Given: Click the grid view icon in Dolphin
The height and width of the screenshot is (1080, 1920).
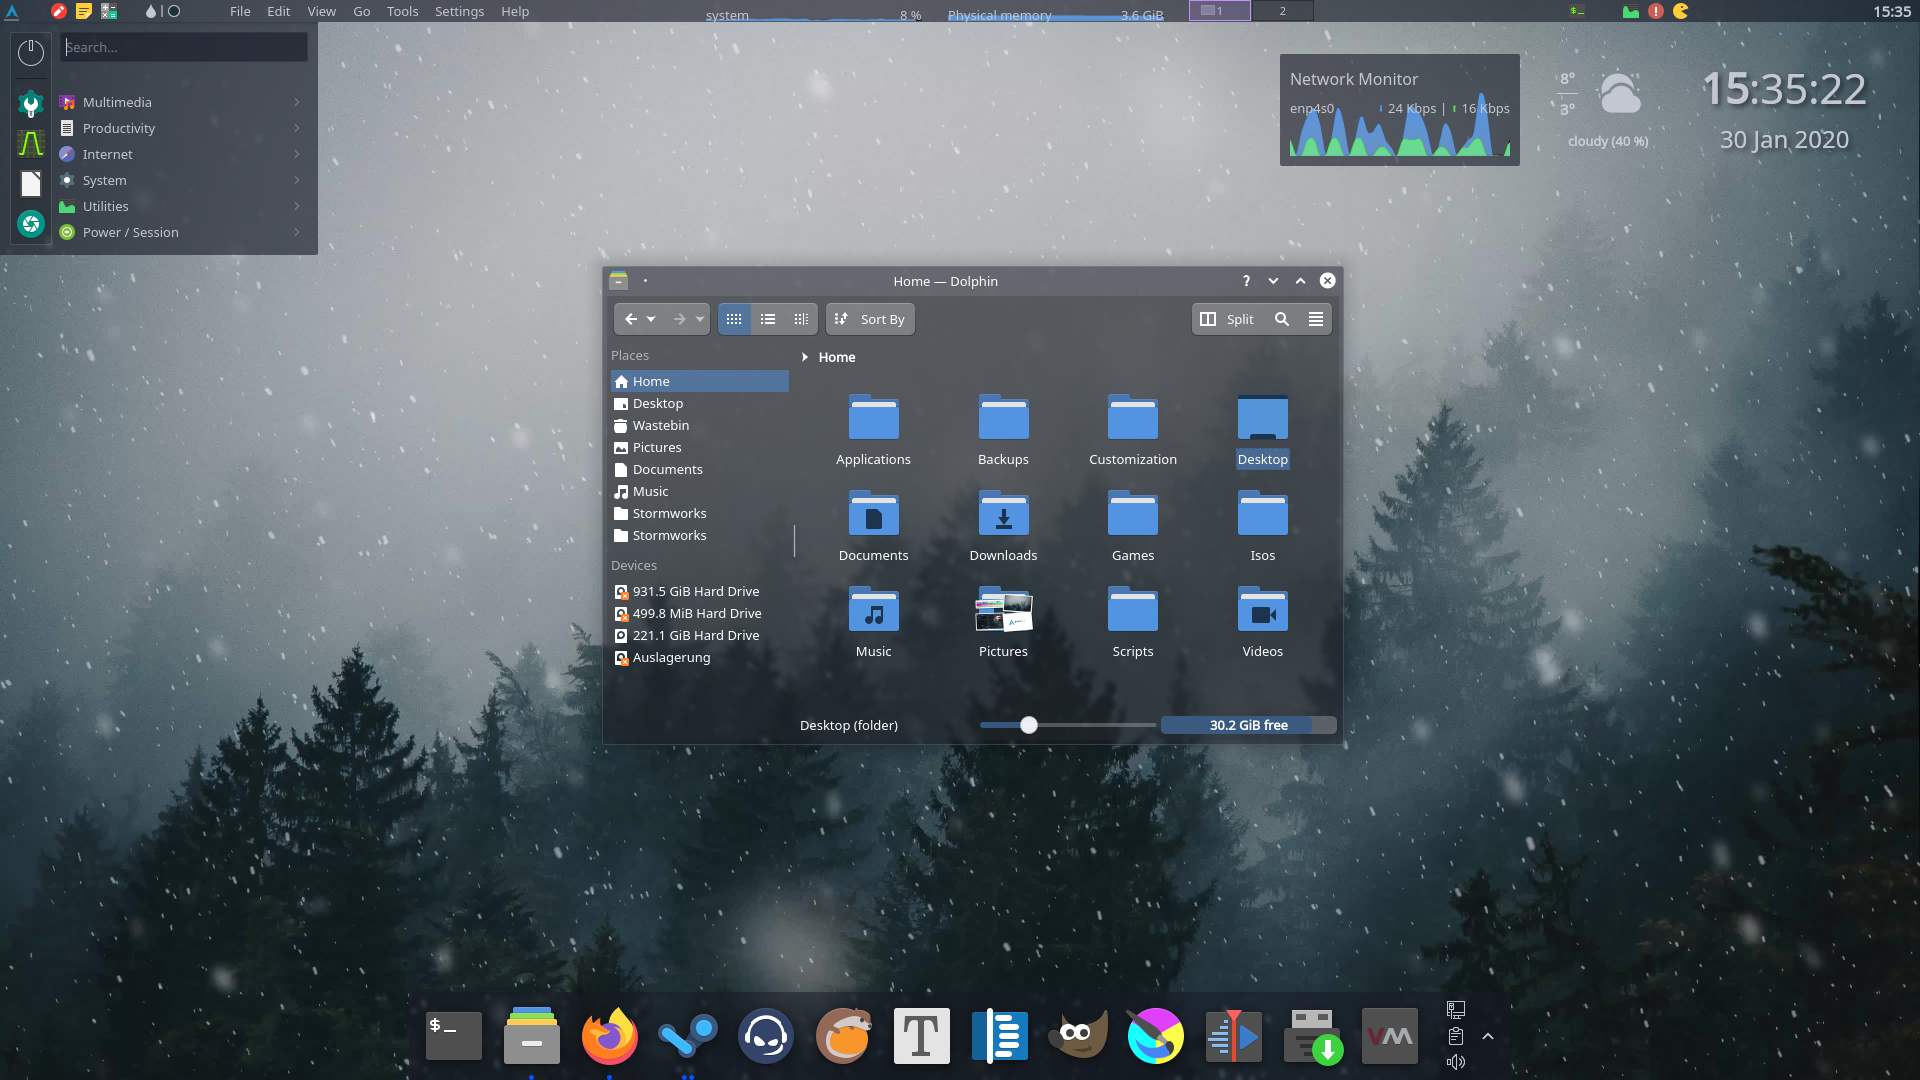Looking at the screenshot, I should click(x=735, y=318).
